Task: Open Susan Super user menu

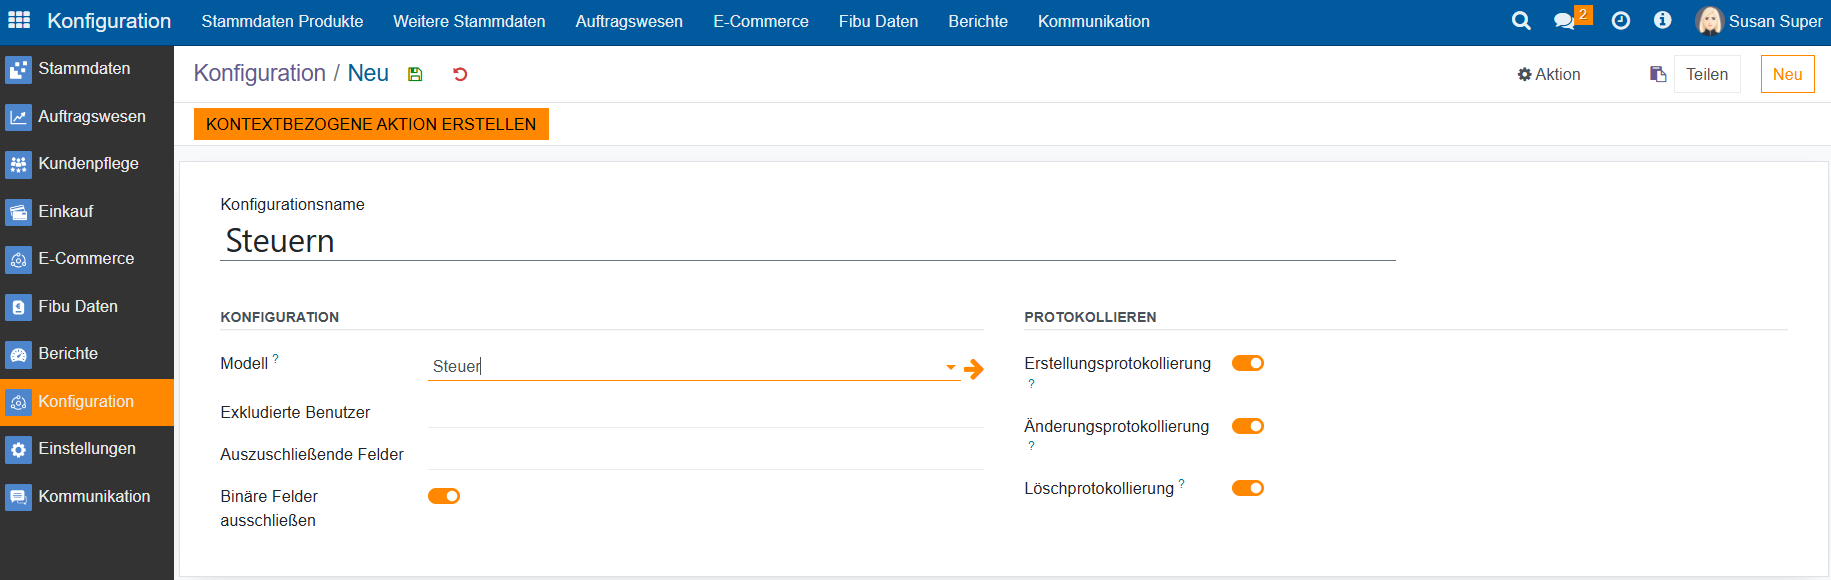Action: [x=1759, y=21]
